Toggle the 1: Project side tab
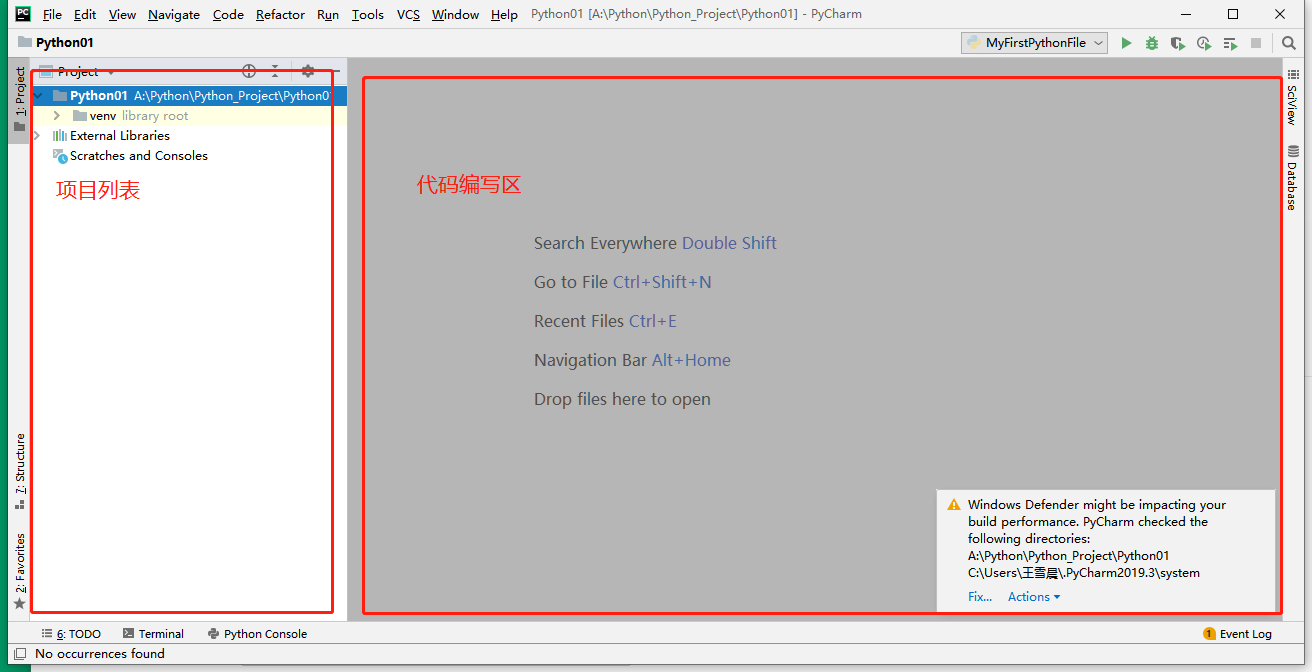 tap(19, 100)
